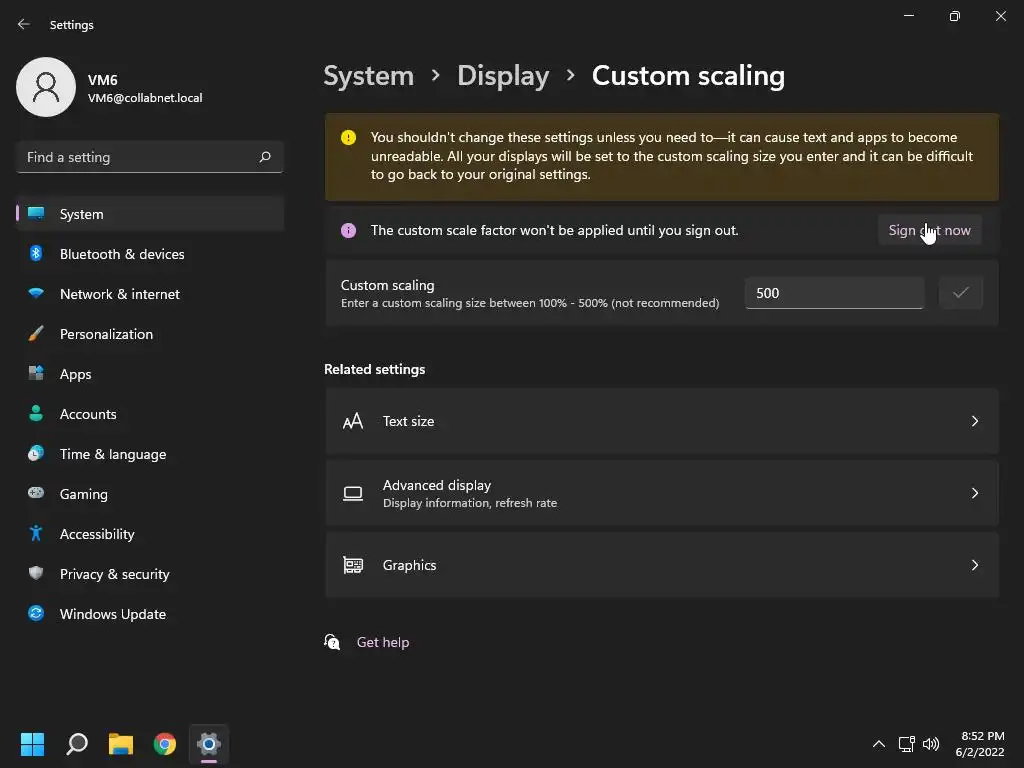Image resolution: width=1024 pixels, height=768 pixels.
Task: Open the Get help link
Action: 383,642
